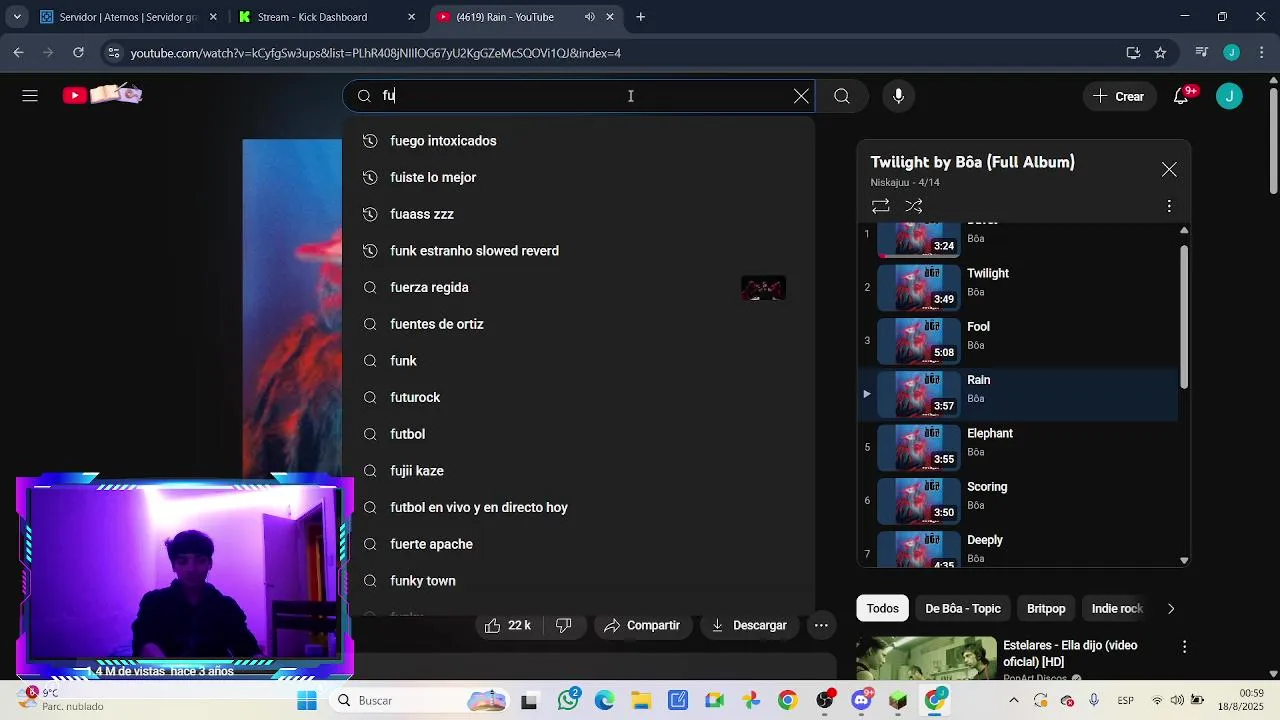Play 'Elephant' track in playlist
Image resolution: width=1280 pixels, height=720 pixels.
coord(1018,447)
